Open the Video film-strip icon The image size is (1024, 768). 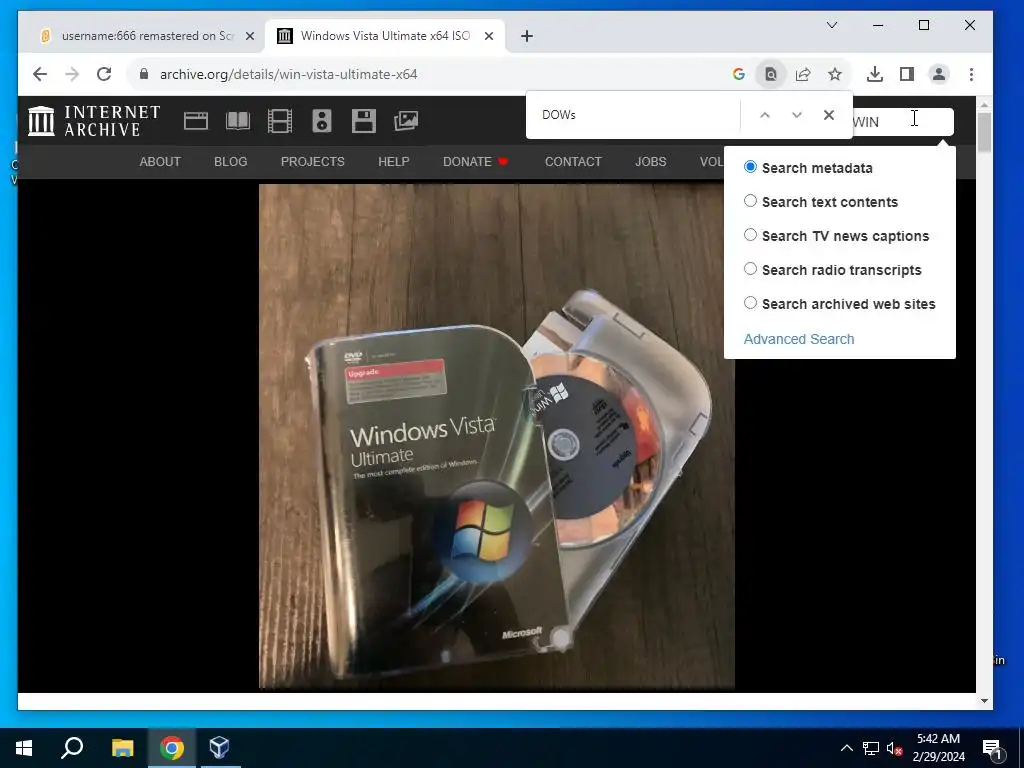280,121
